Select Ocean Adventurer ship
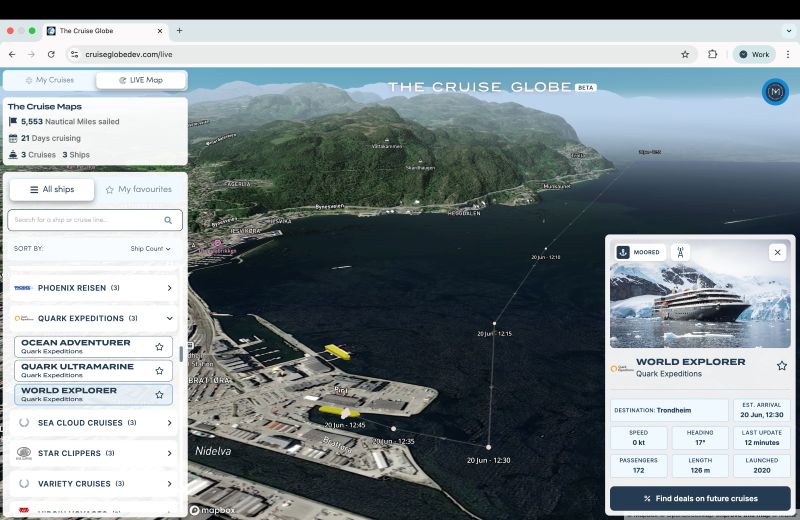This screenshot has width=800, height=520. click(93, 346)
